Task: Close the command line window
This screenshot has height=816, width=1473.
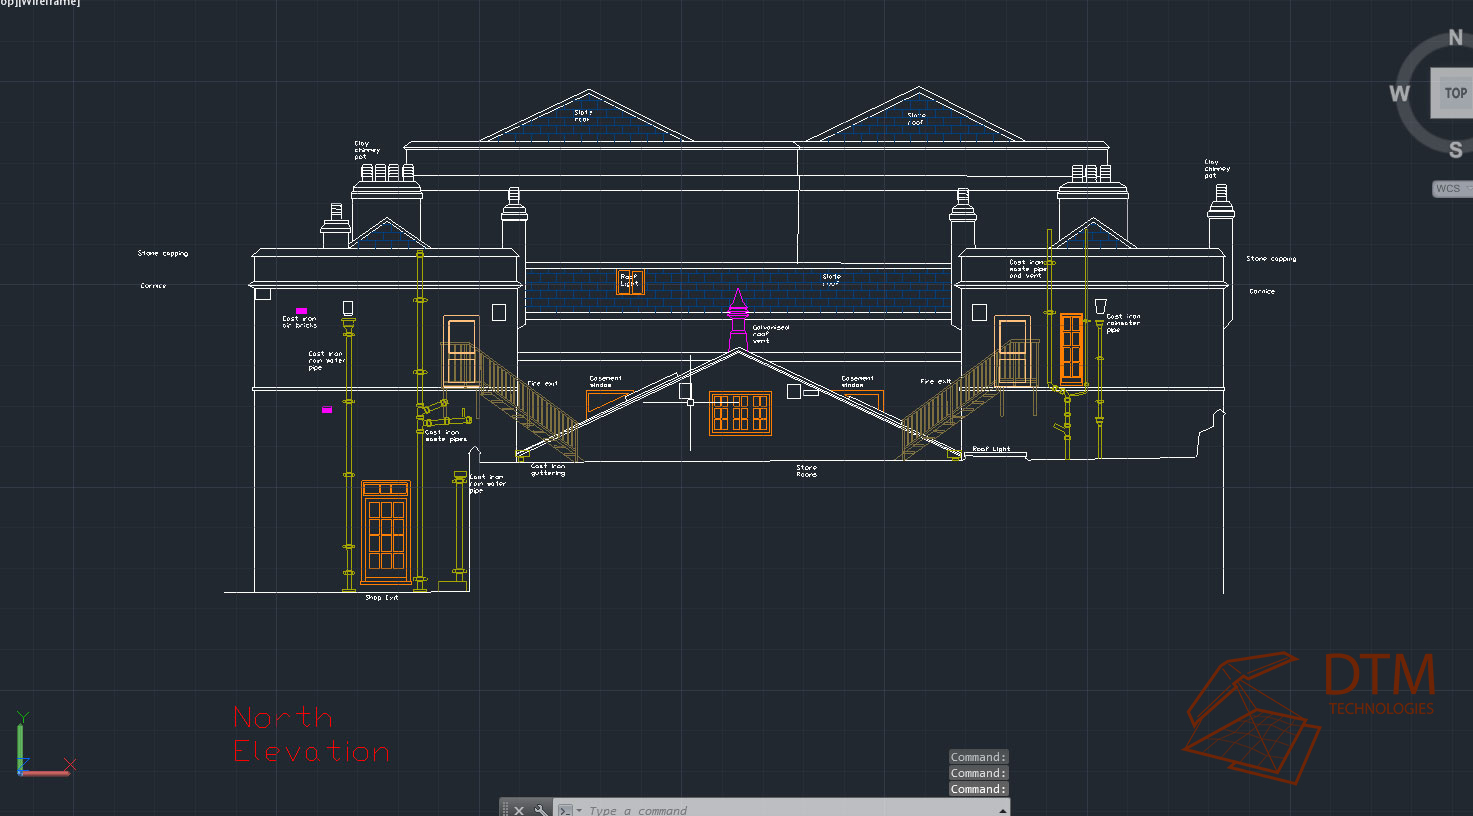Action: point(519,809)
